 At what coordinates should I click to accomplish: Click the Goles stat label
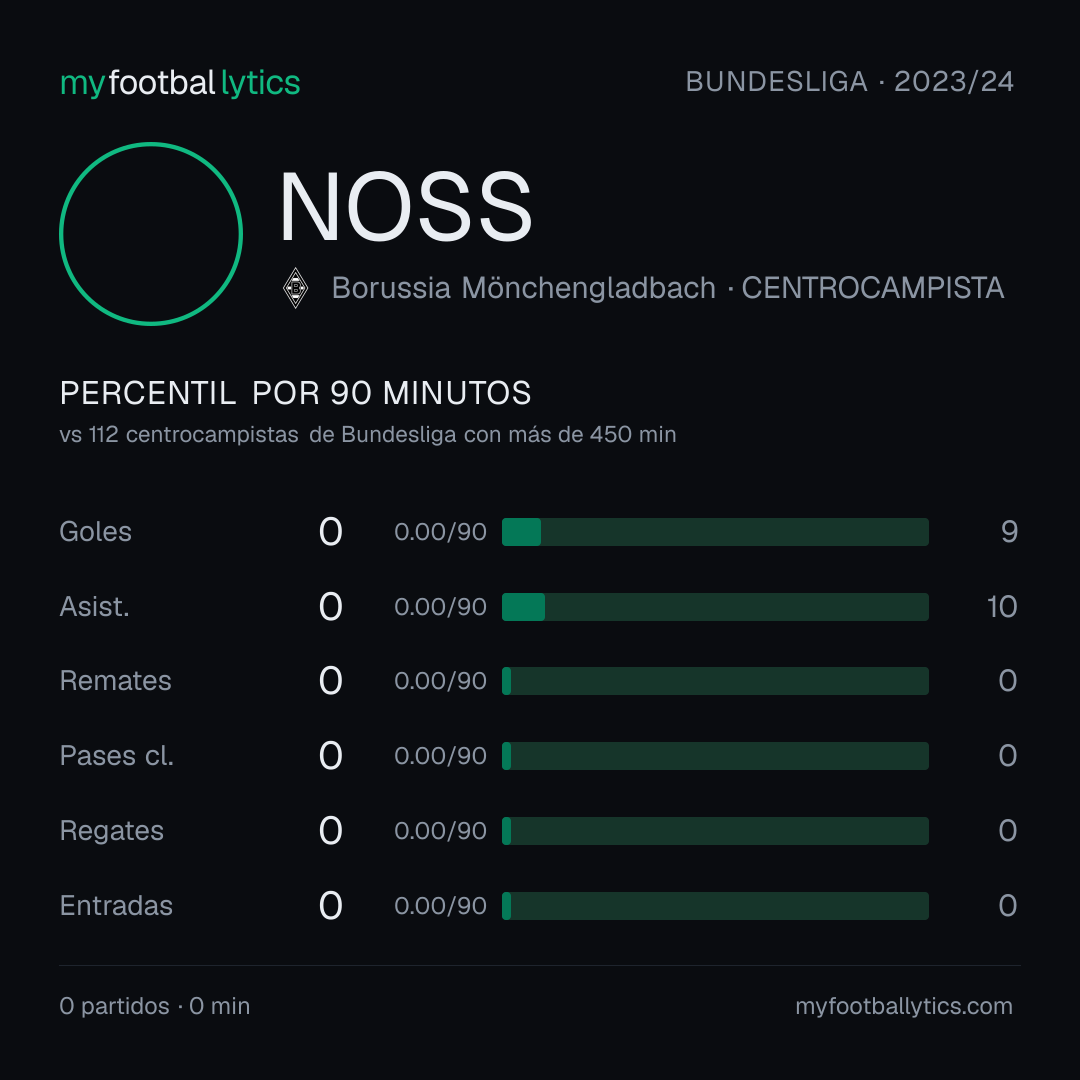[x=96, y=532]
